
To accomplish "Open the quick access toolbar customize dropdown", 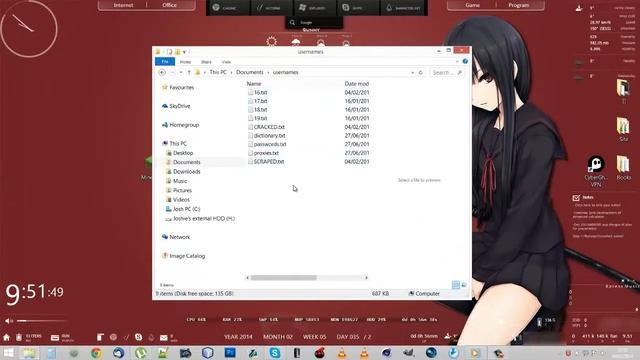I will click(184, 52).
